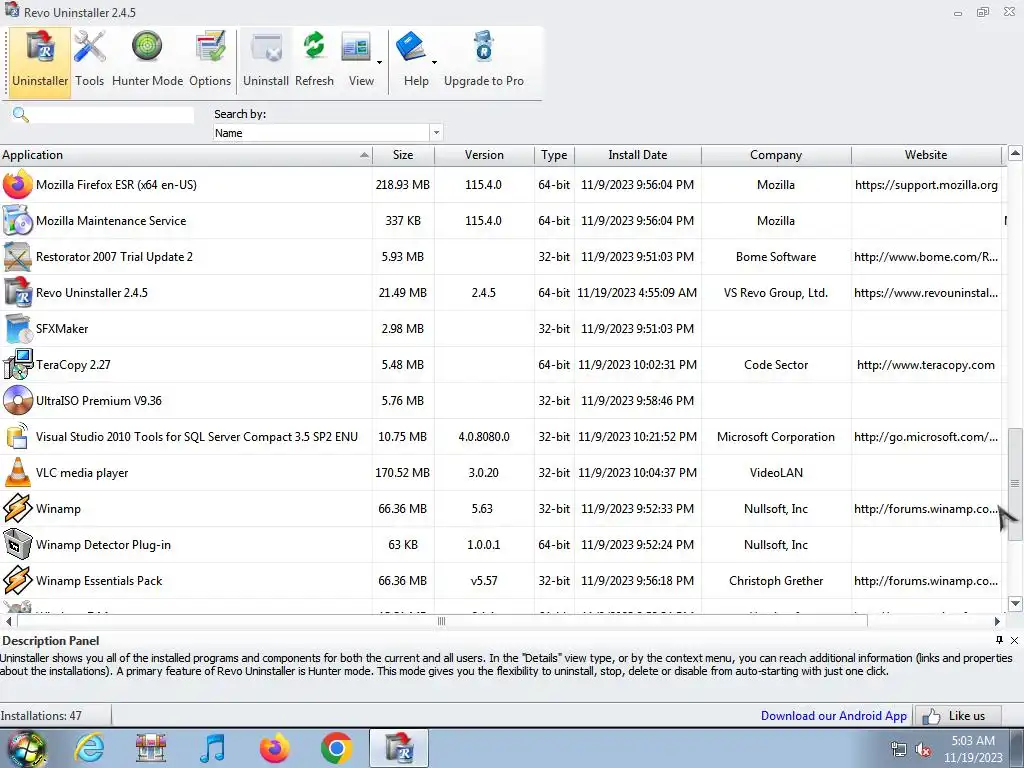1024x768 pixels.
Task: Select the Winamp lightning icon
Action: (x=18, y=509)
